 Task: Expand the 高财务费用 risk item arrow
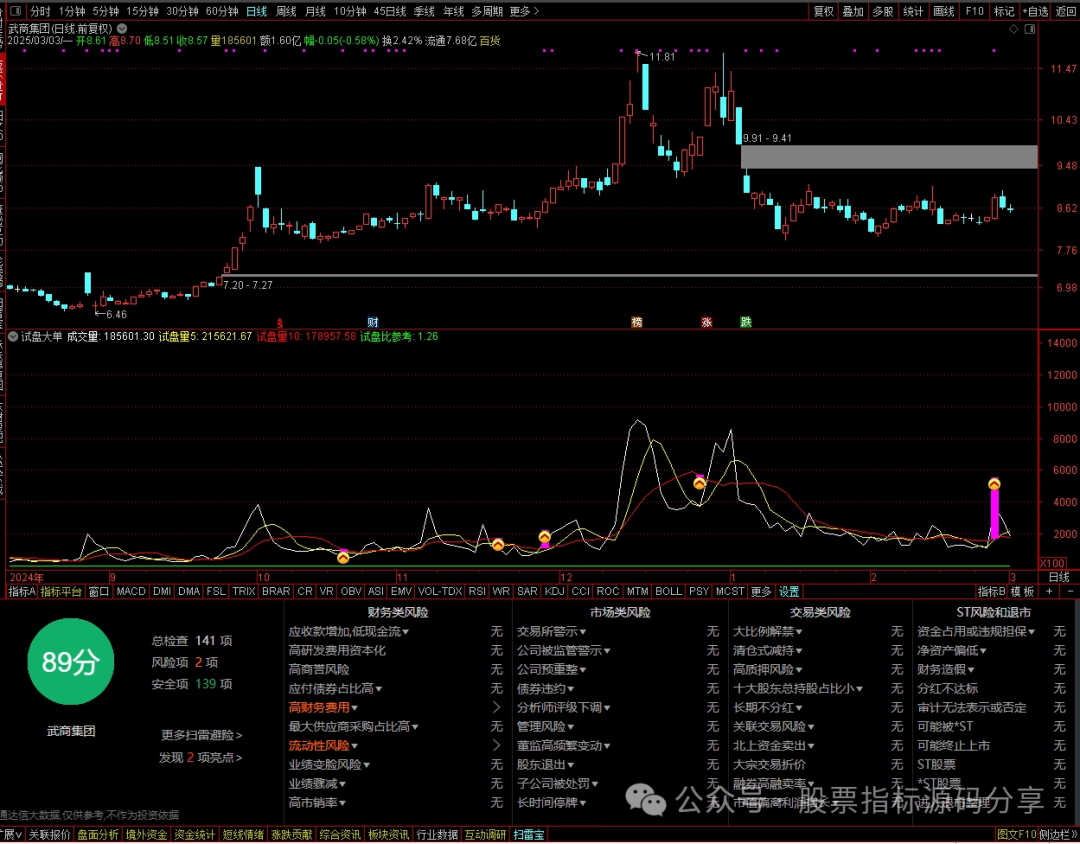click(x=496, y=708)
